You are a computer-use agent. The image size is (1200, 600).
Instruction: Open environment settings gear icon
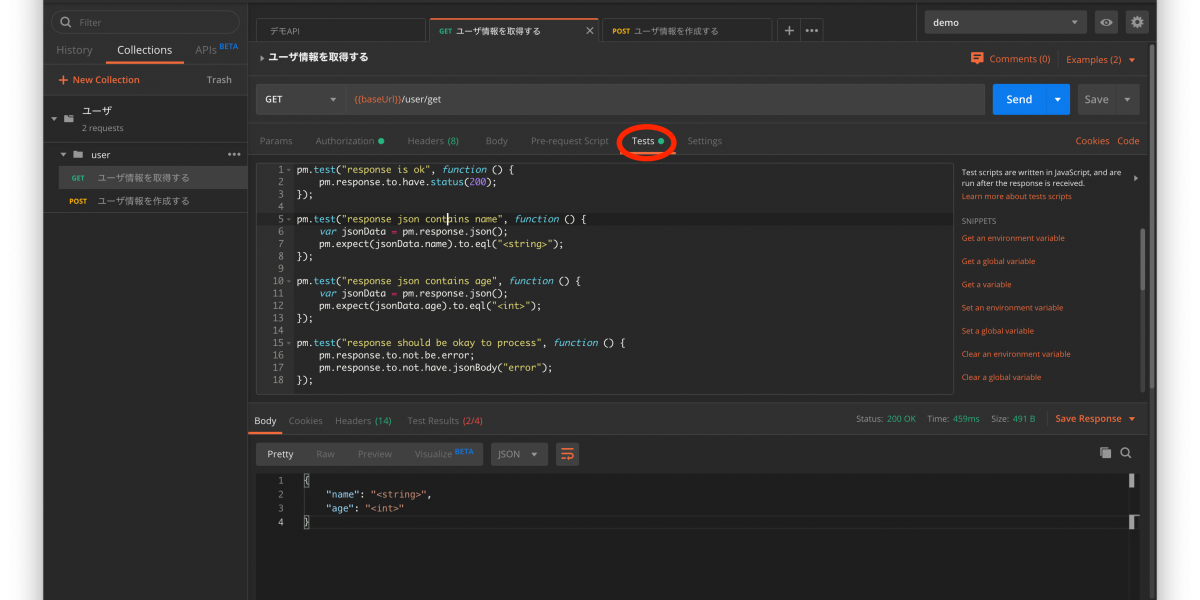[x=1137, y=22]
